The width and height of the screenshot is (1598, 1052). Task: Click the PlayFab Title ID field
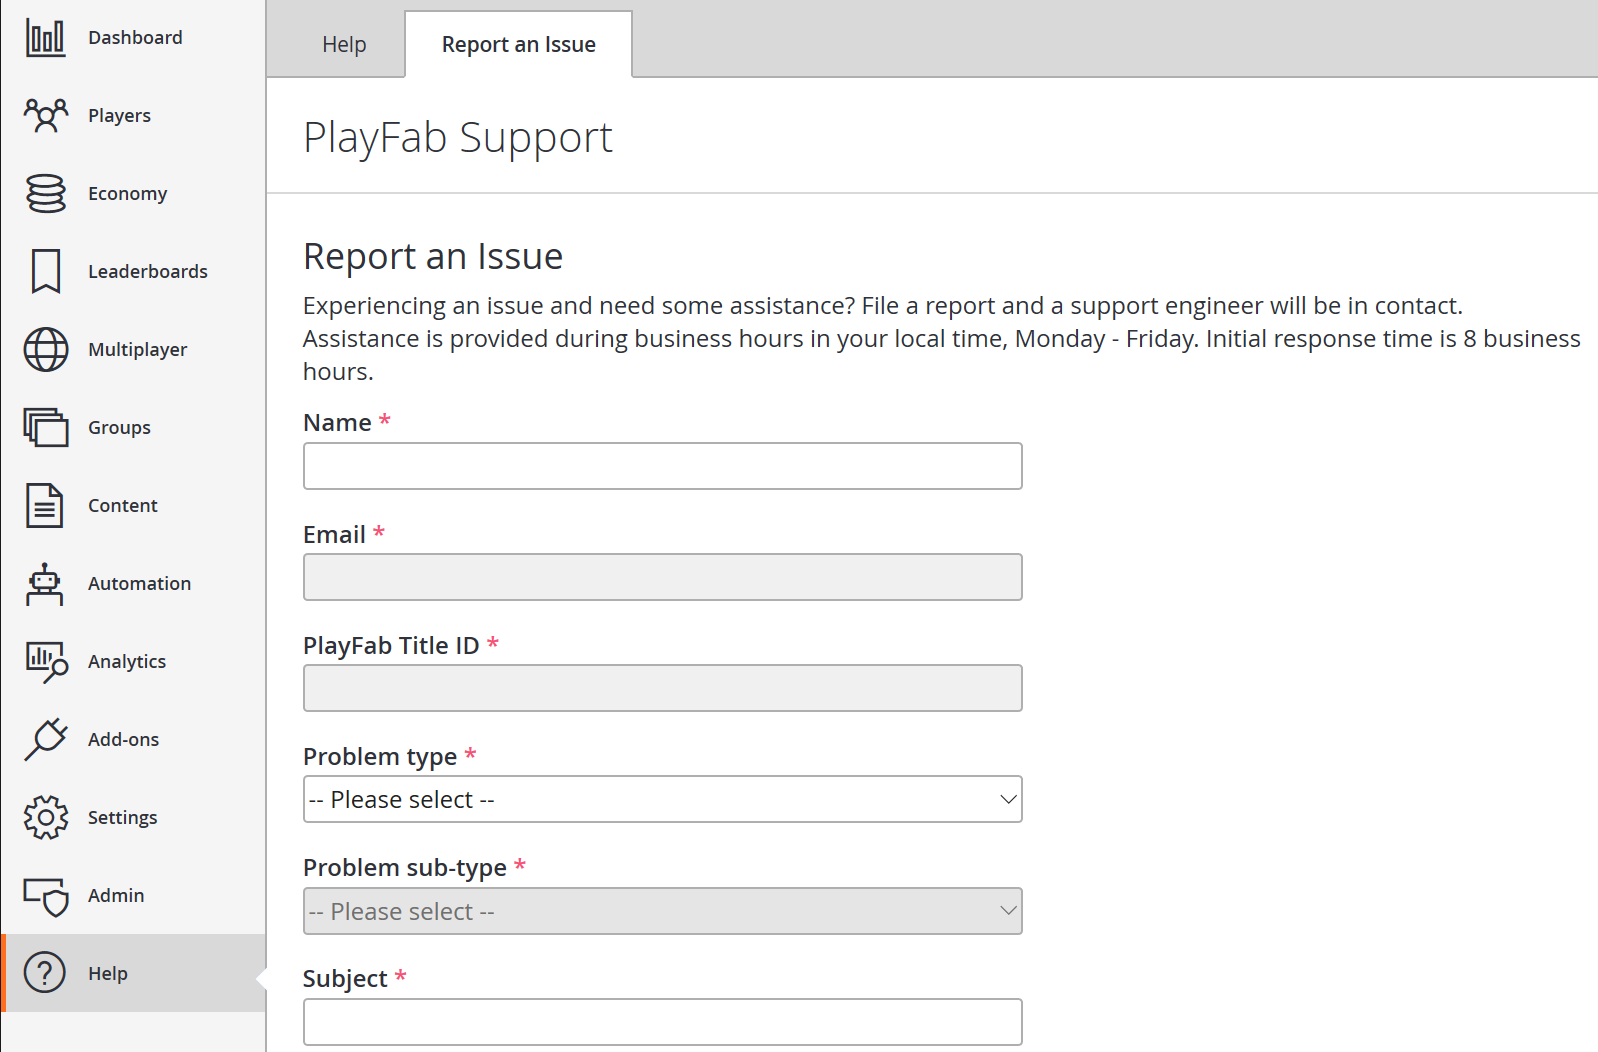tap(662, 688)
